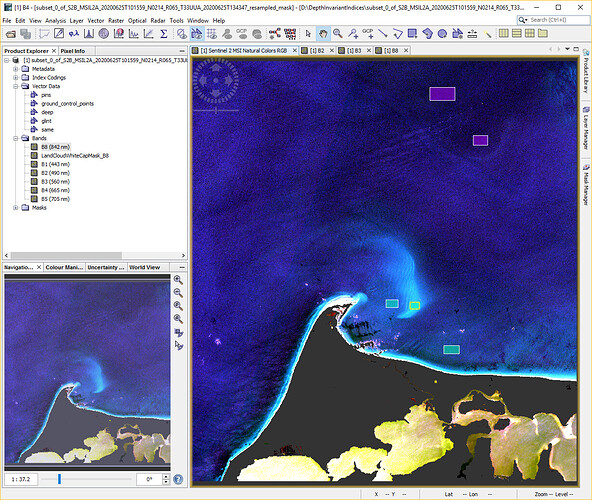Click the Navigation zoom slider handle
This screenshot has width=592, height=500.
click(x=59, y=479)
